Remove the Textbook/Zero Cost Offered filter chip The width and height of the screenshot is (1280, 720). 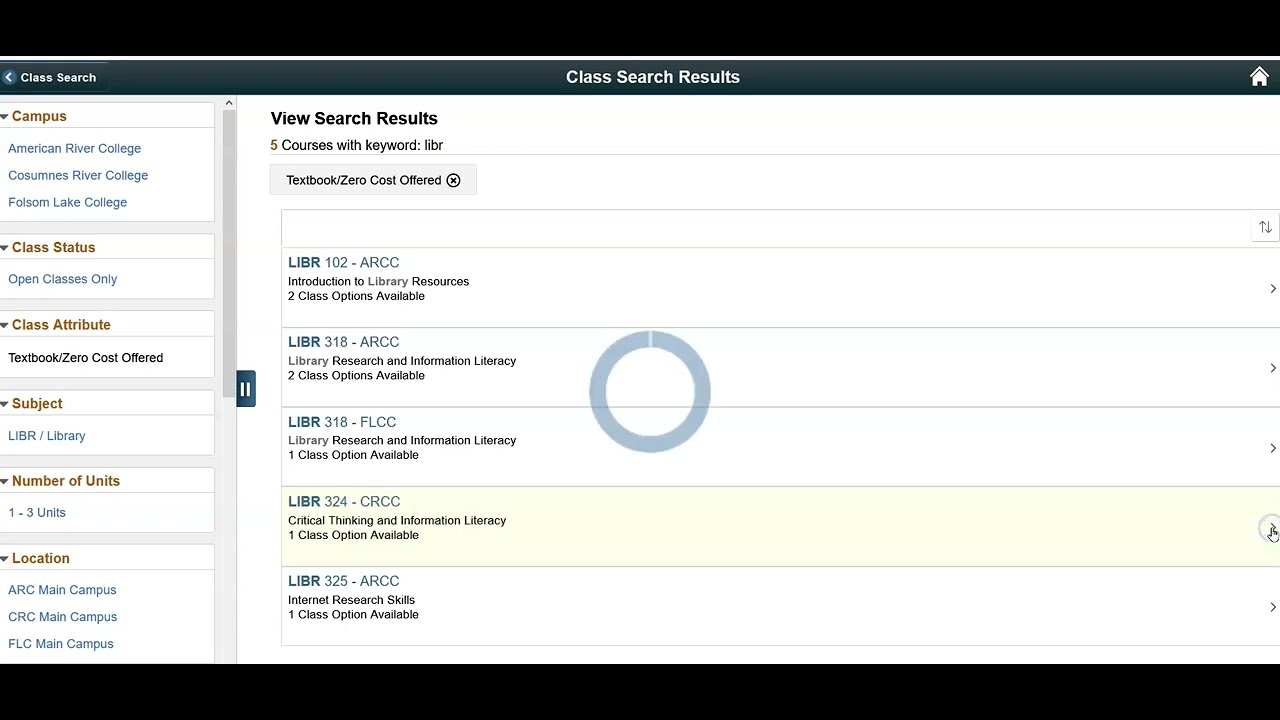click(x=453, y=180)
